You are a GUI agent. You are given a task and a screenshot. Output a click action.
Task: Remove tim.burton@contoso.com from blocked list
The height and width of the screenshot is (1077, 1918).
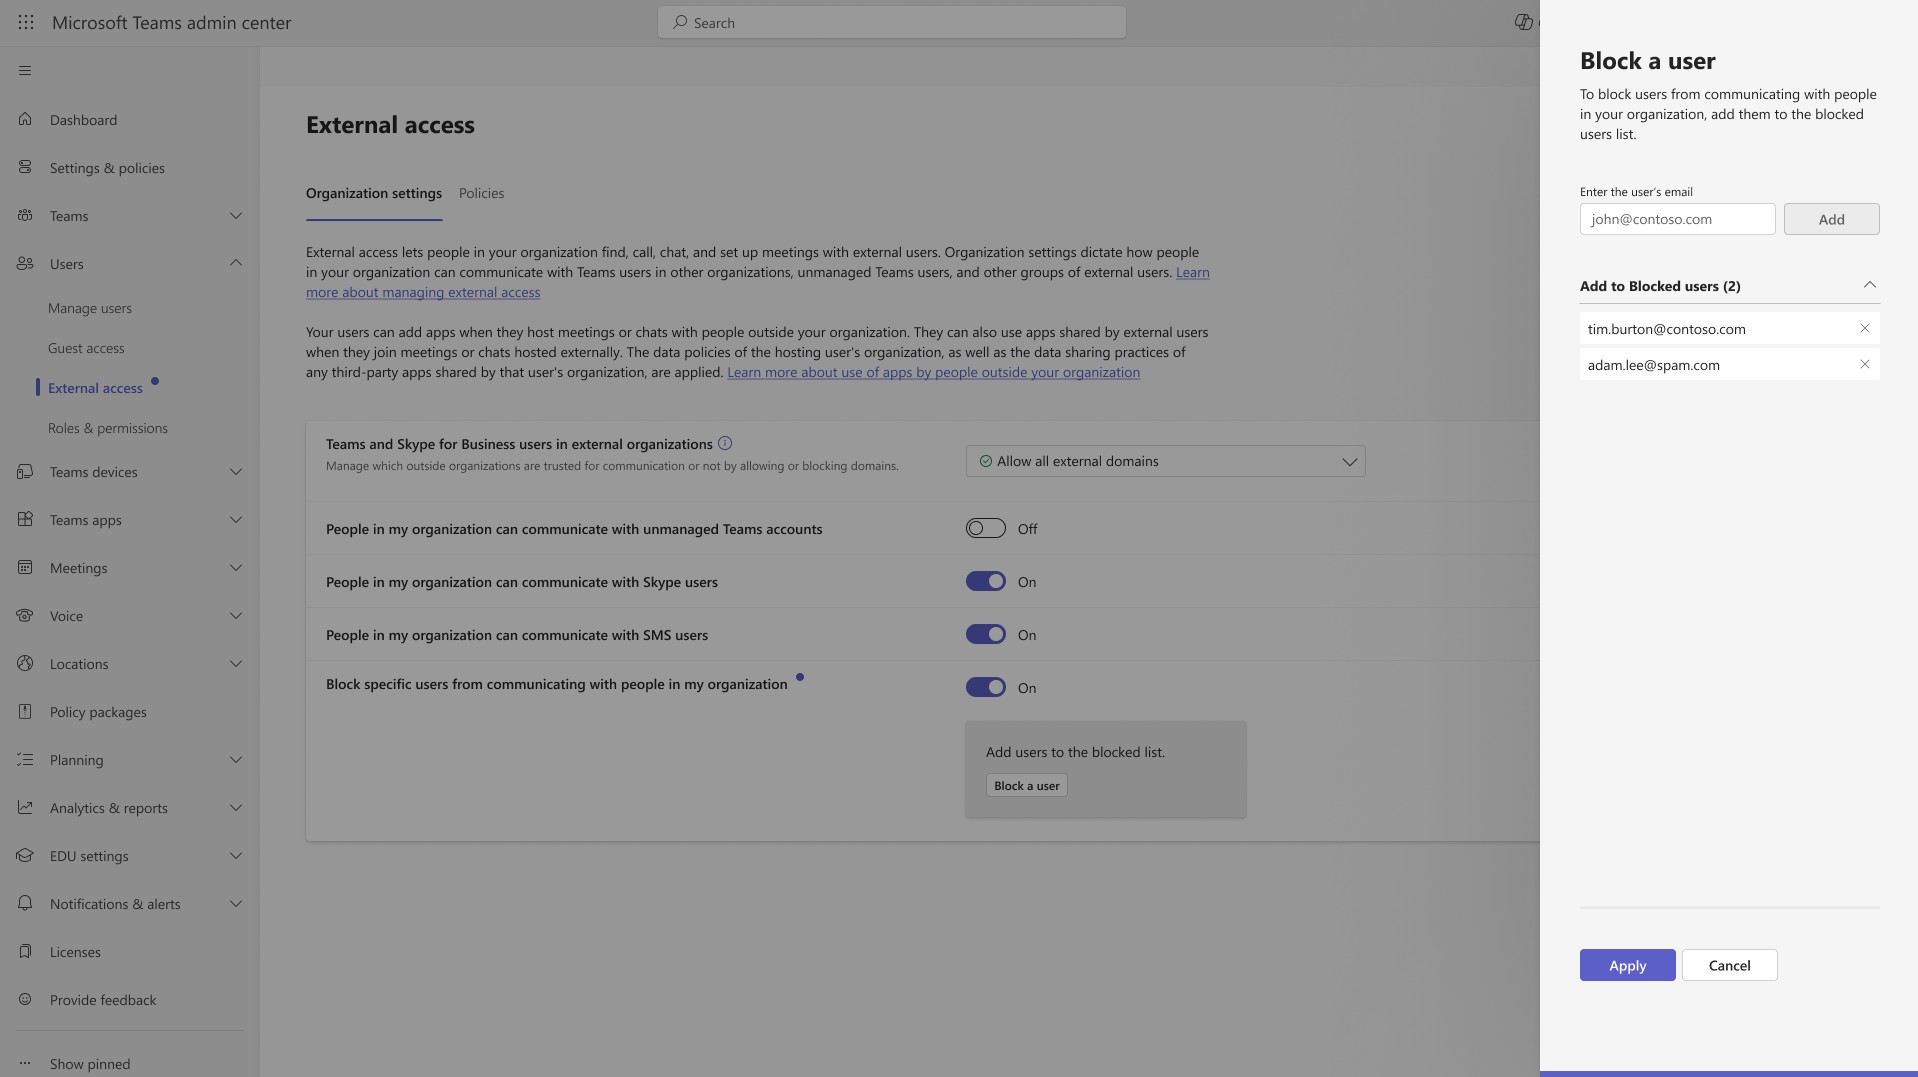[1864, 328]
